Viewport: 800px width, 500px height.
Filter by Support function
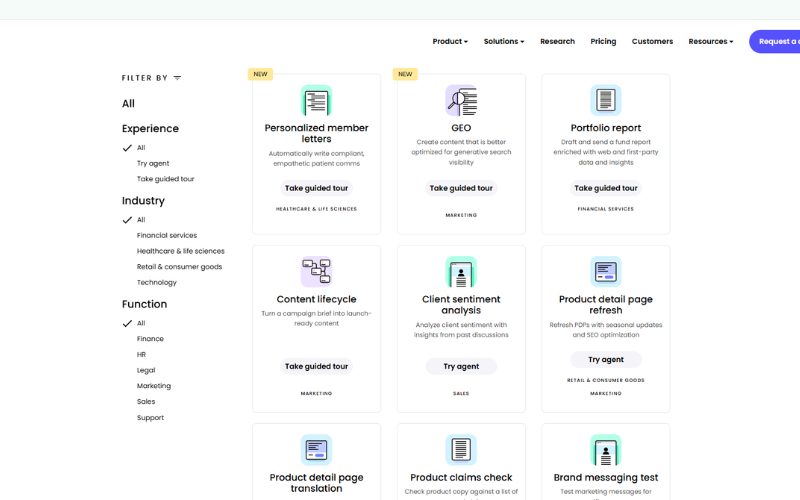point(151,418)
